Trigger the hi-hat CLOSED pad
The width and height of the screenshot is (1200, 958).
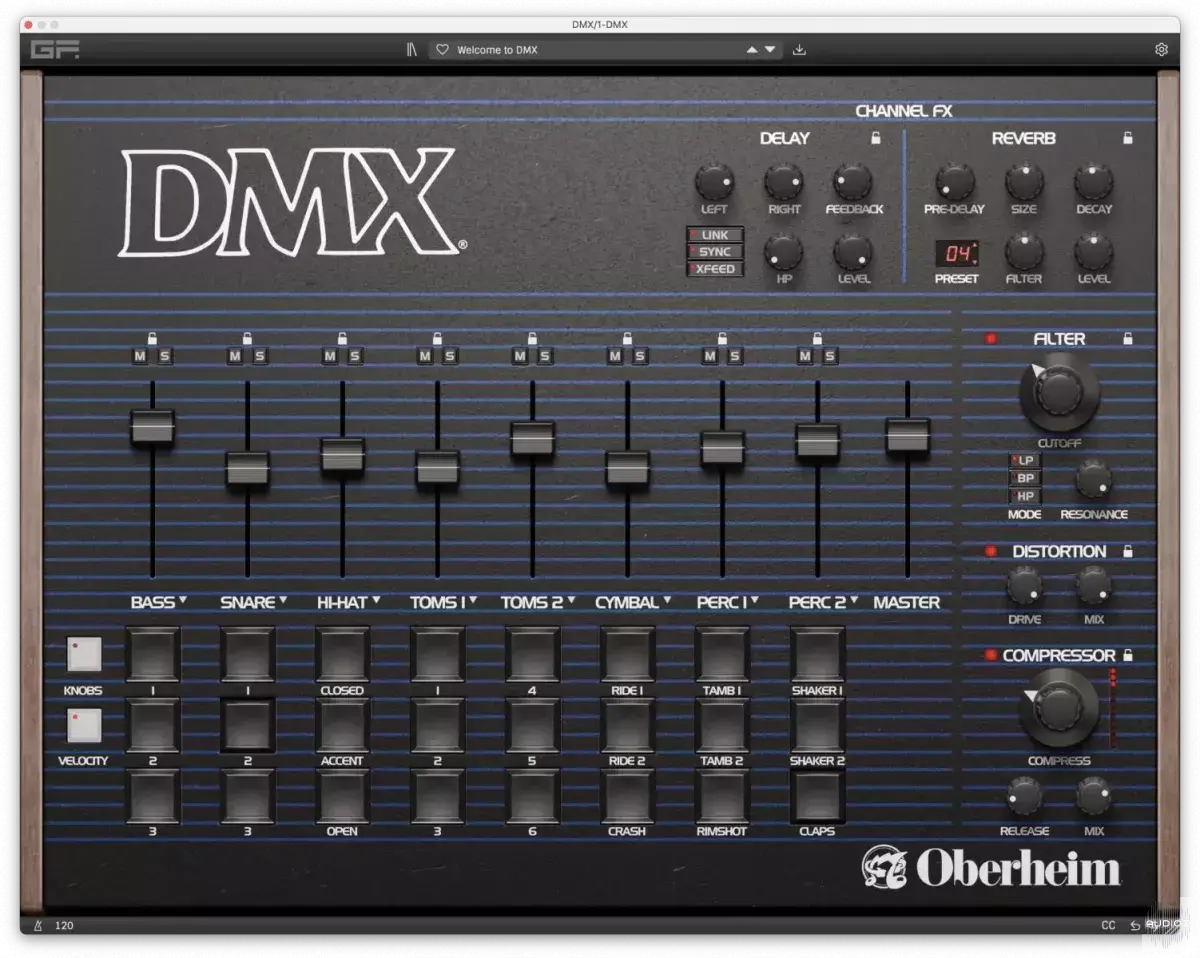(342, 654)
